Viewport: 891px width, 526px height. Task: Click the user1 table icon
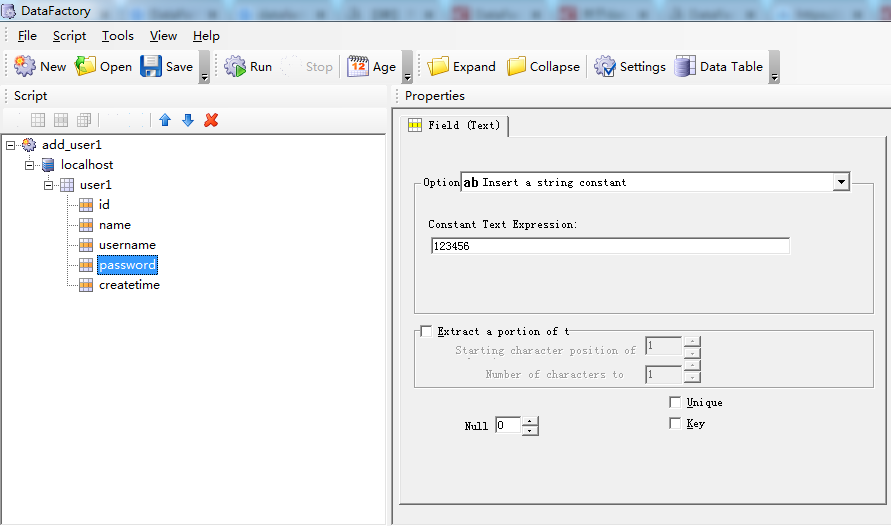[x=67, y=185]
